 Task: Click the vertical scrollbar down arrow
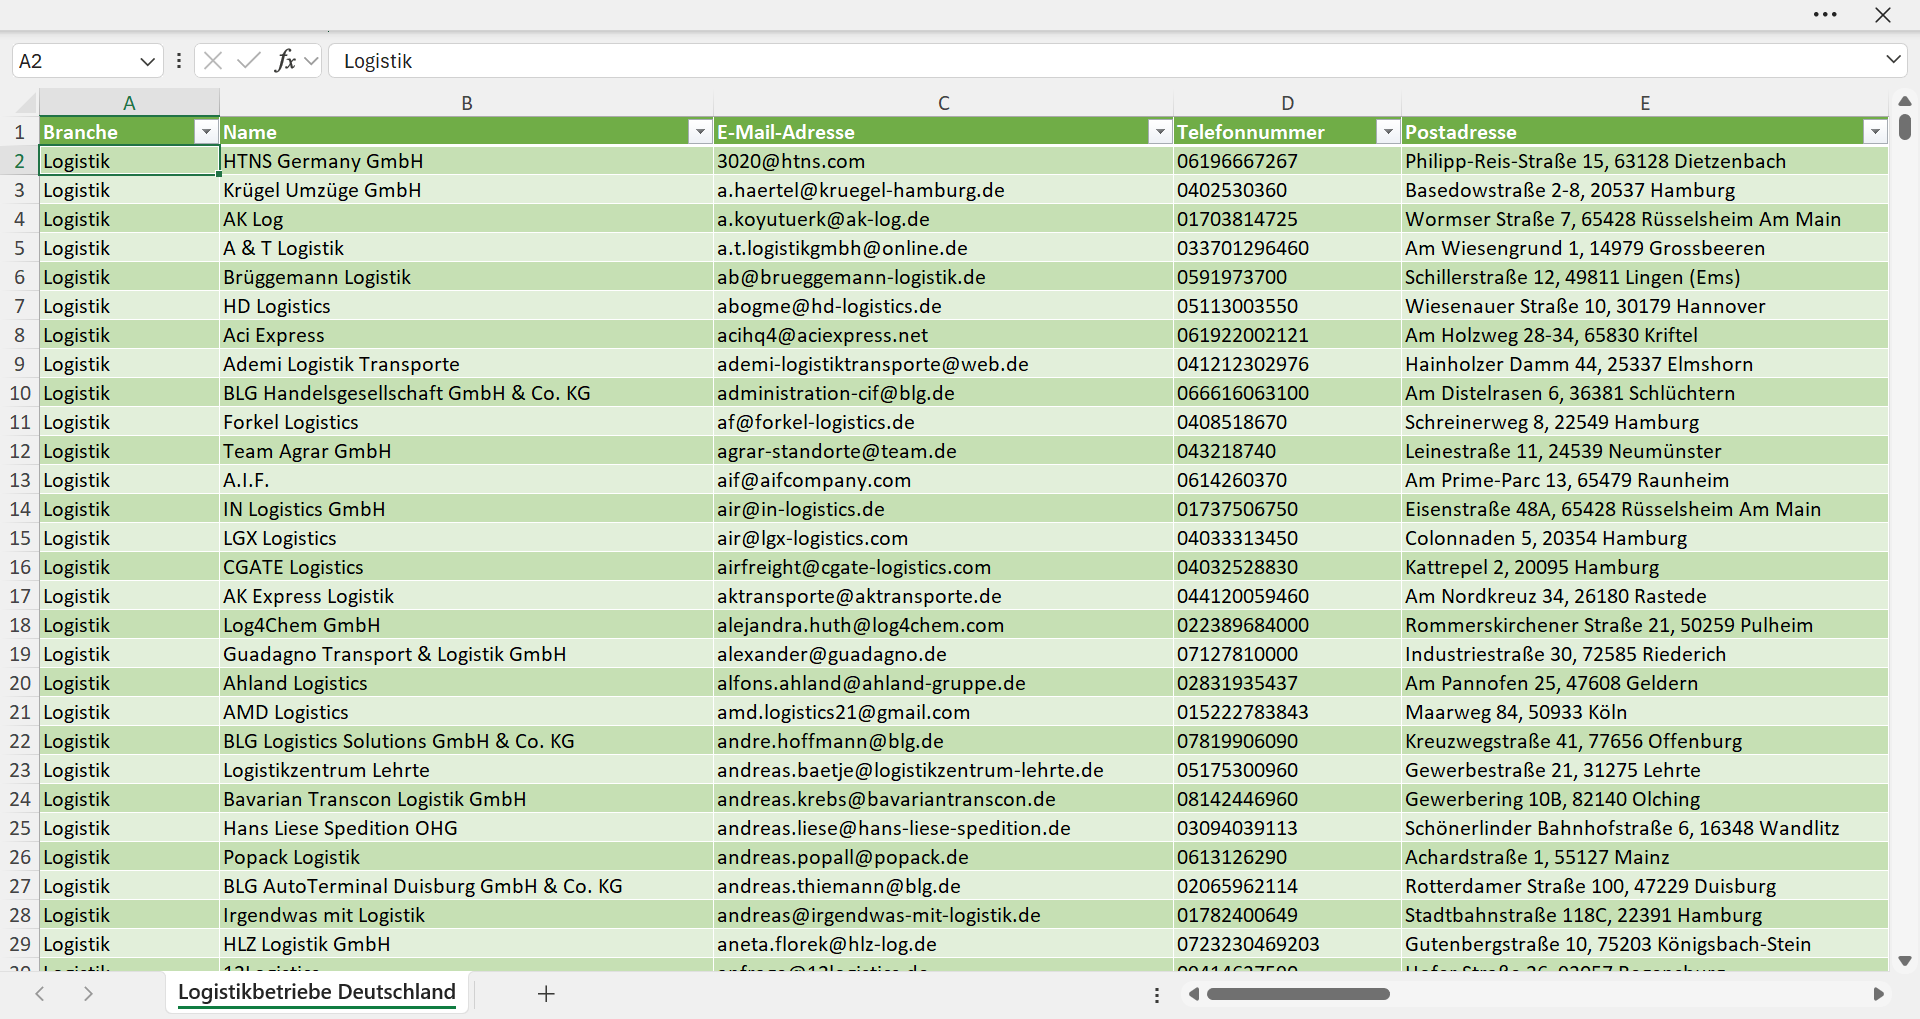[x=1904, y=961]
